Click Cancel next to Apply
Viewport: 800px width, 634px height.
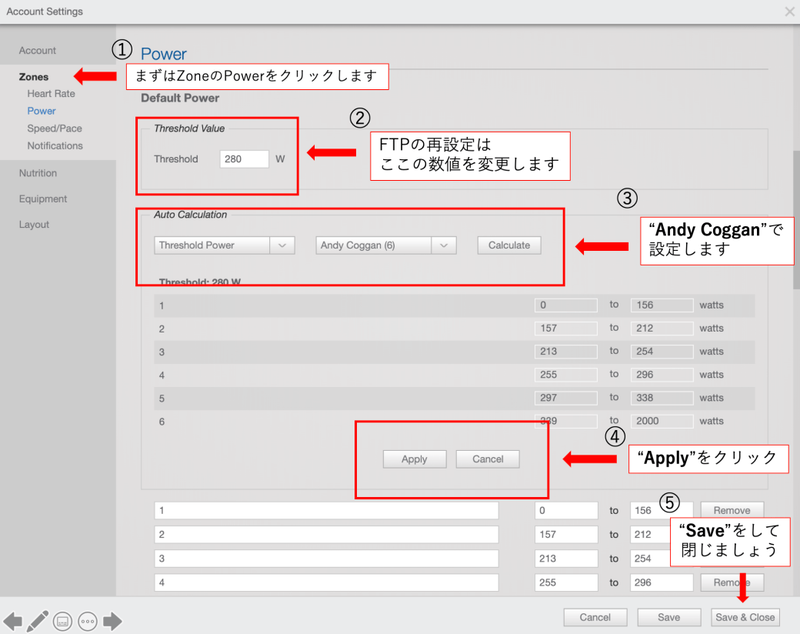488,459
